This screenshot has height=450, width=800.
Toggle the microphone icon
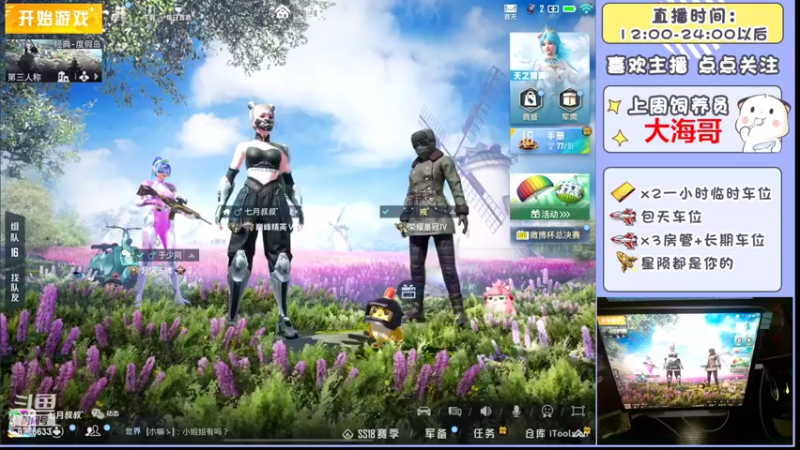click(516, 411)
